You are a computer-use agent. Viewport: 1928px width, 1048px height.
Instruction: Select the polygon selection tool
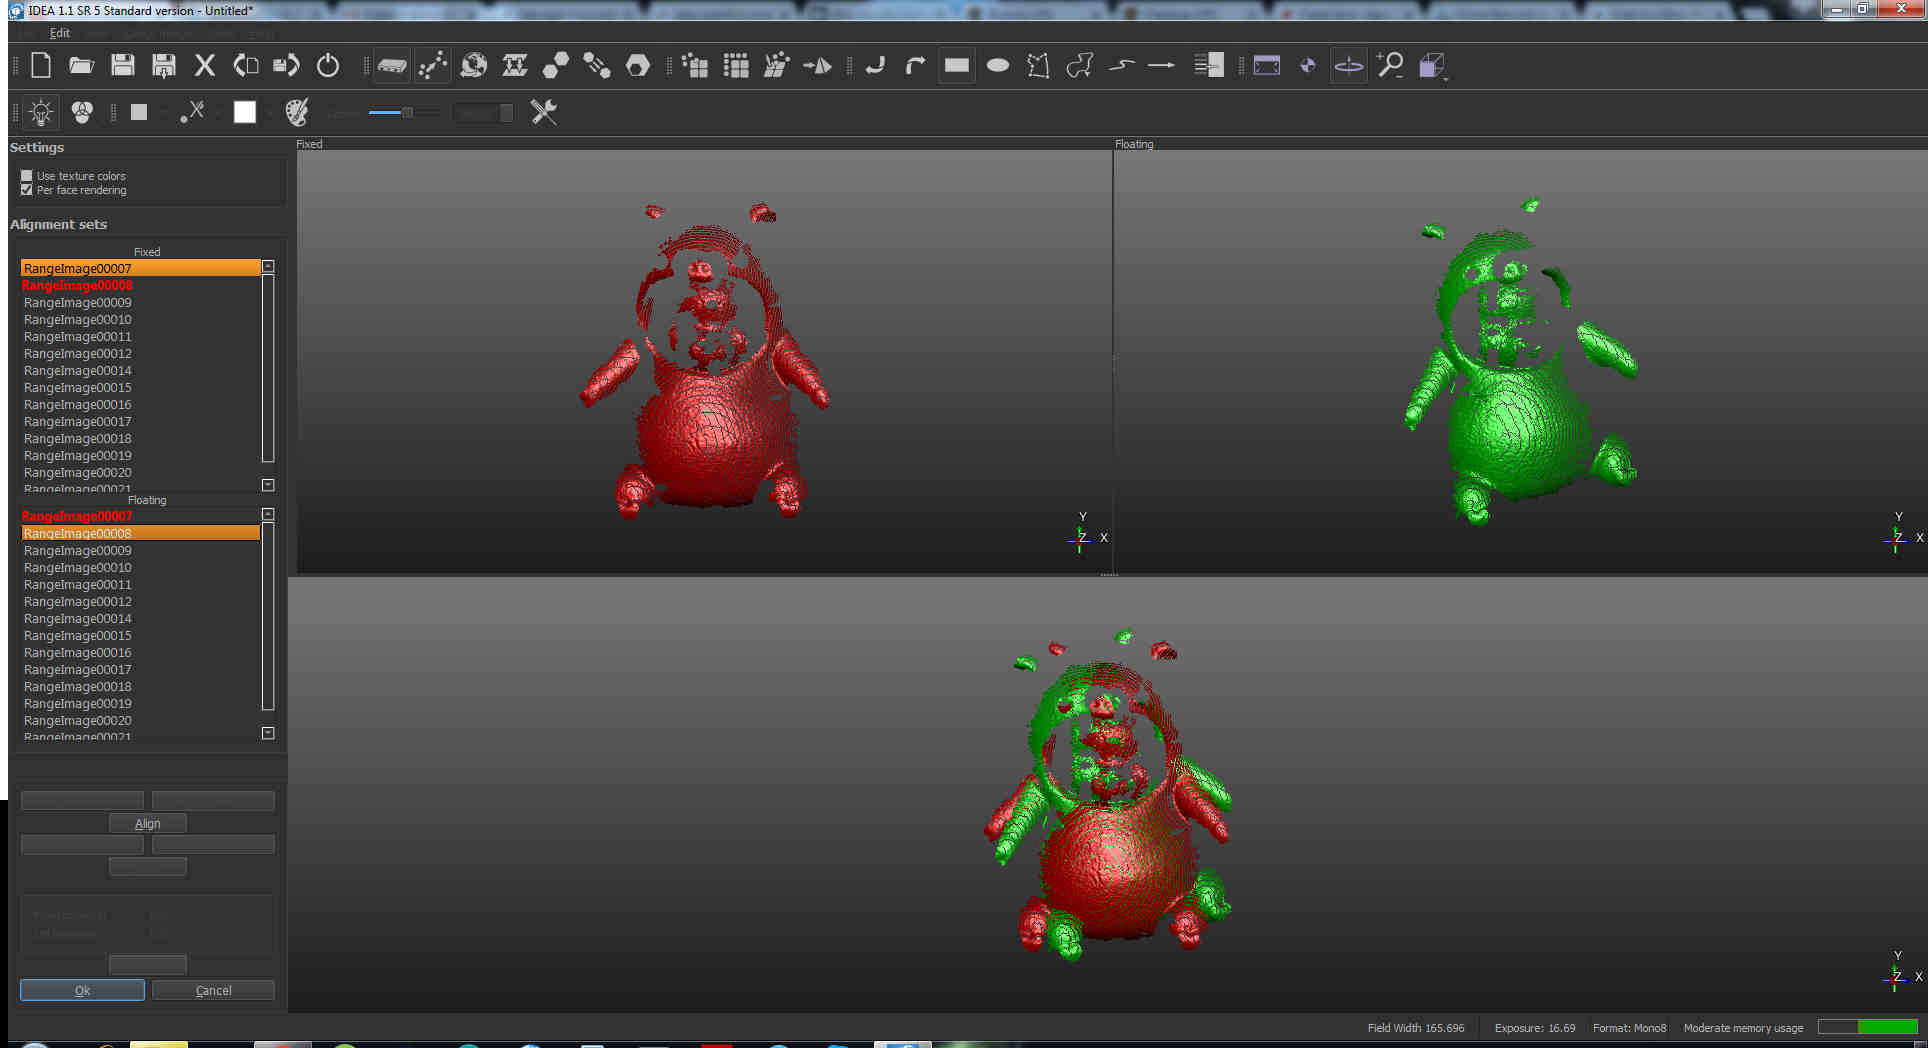point(1038,66)
